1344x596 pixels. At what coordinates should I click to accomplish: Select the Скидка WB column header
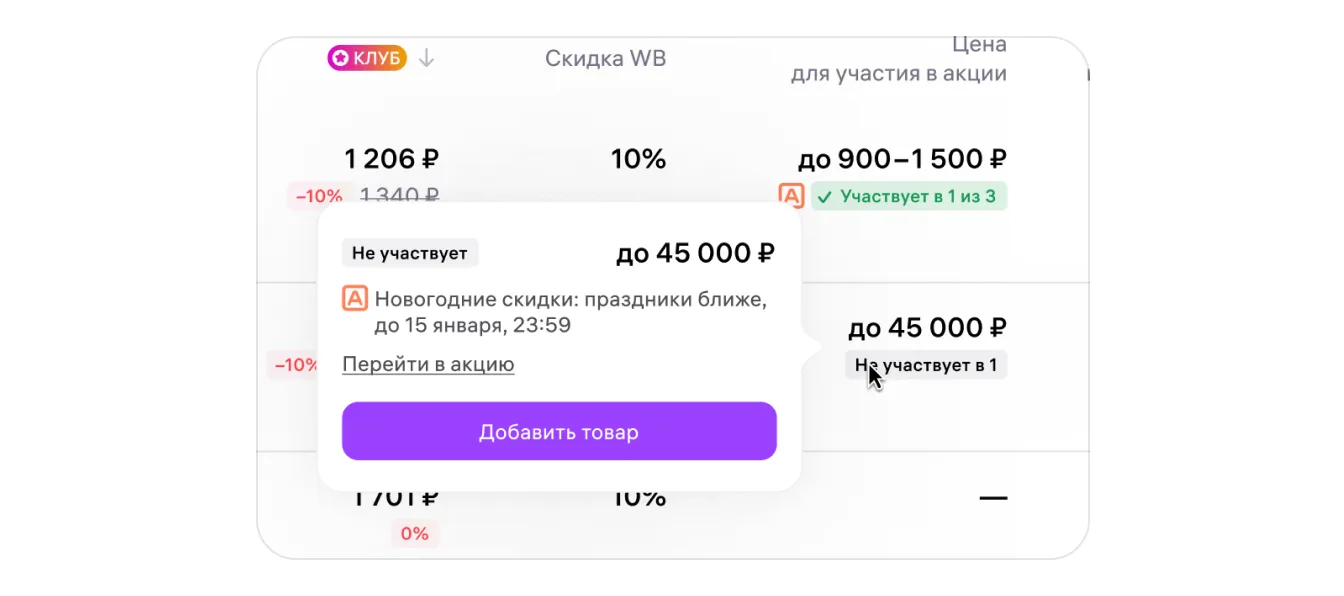(605, 59)
